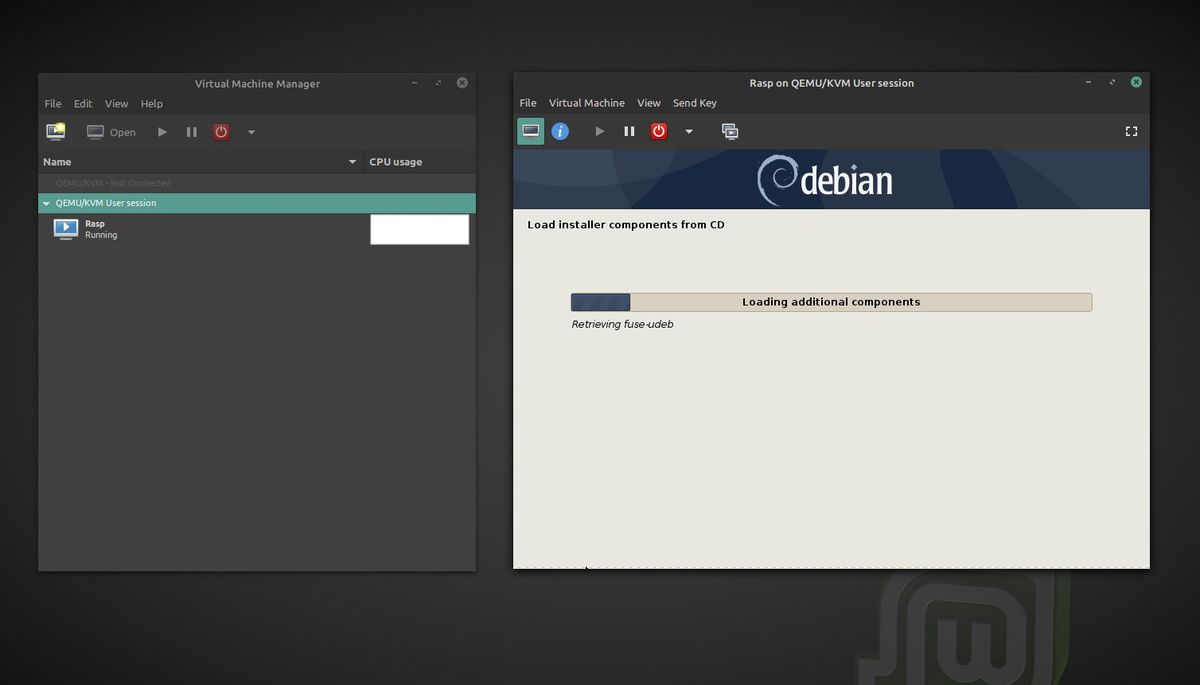The height and width of the screenshot is (685, 1200).
Task: Show virtual machine information details icon
Action: (560, 131)
